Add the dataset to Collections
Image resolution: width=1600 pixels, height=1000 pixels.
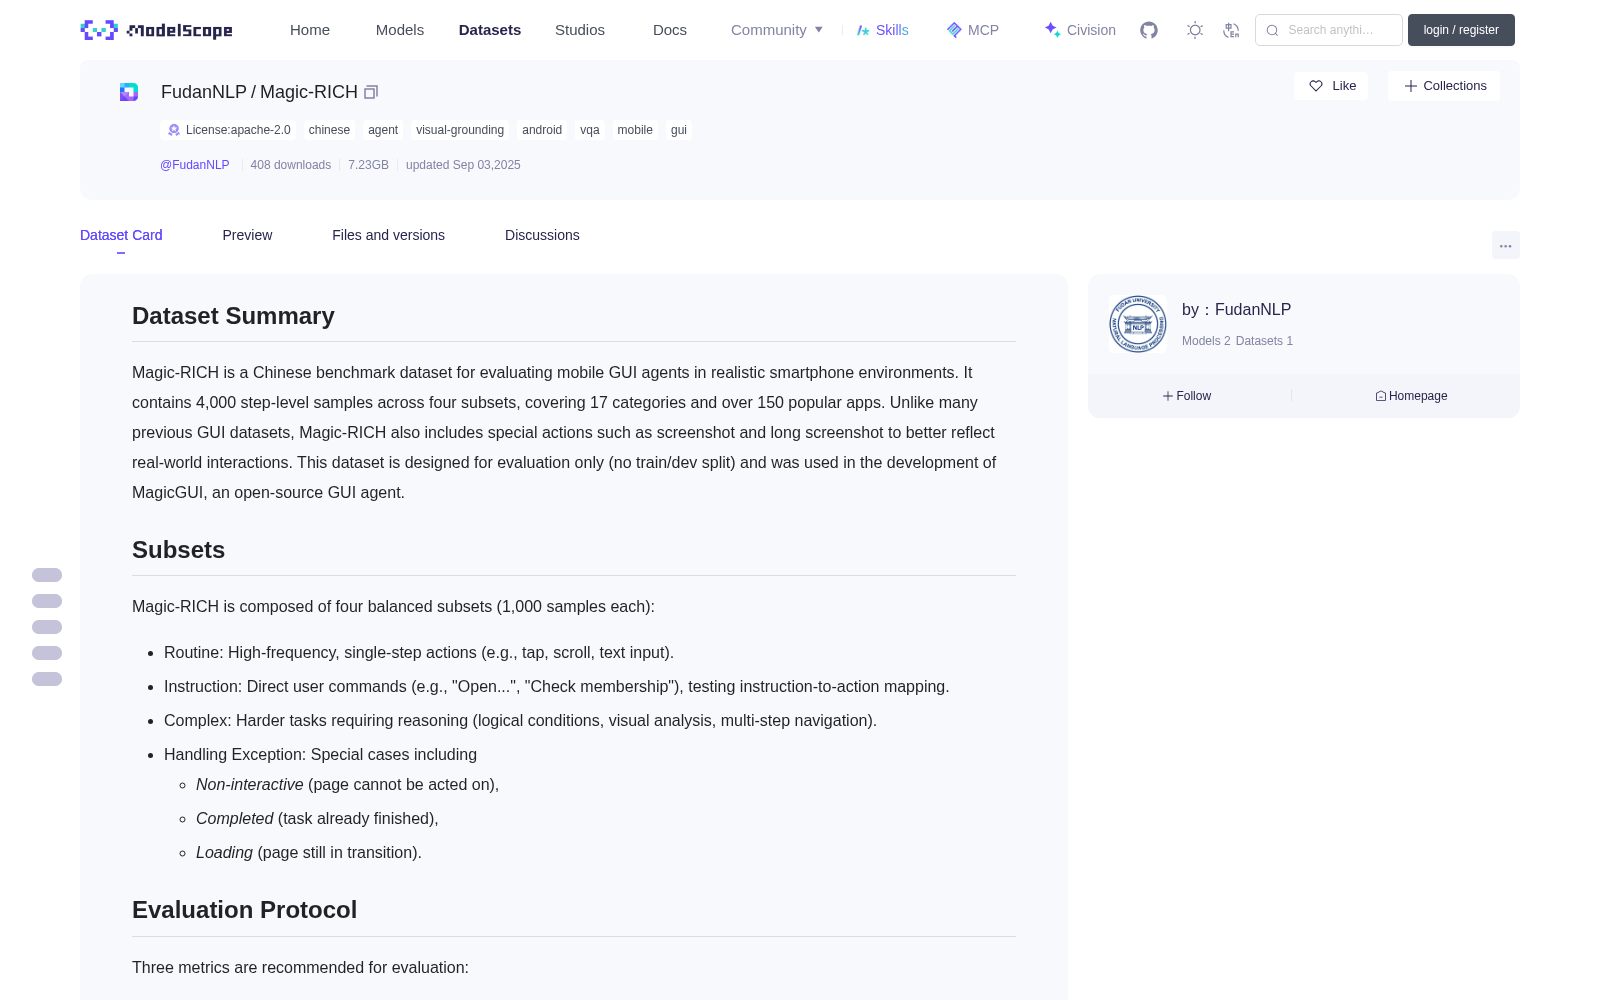(x=1444, y=86)
